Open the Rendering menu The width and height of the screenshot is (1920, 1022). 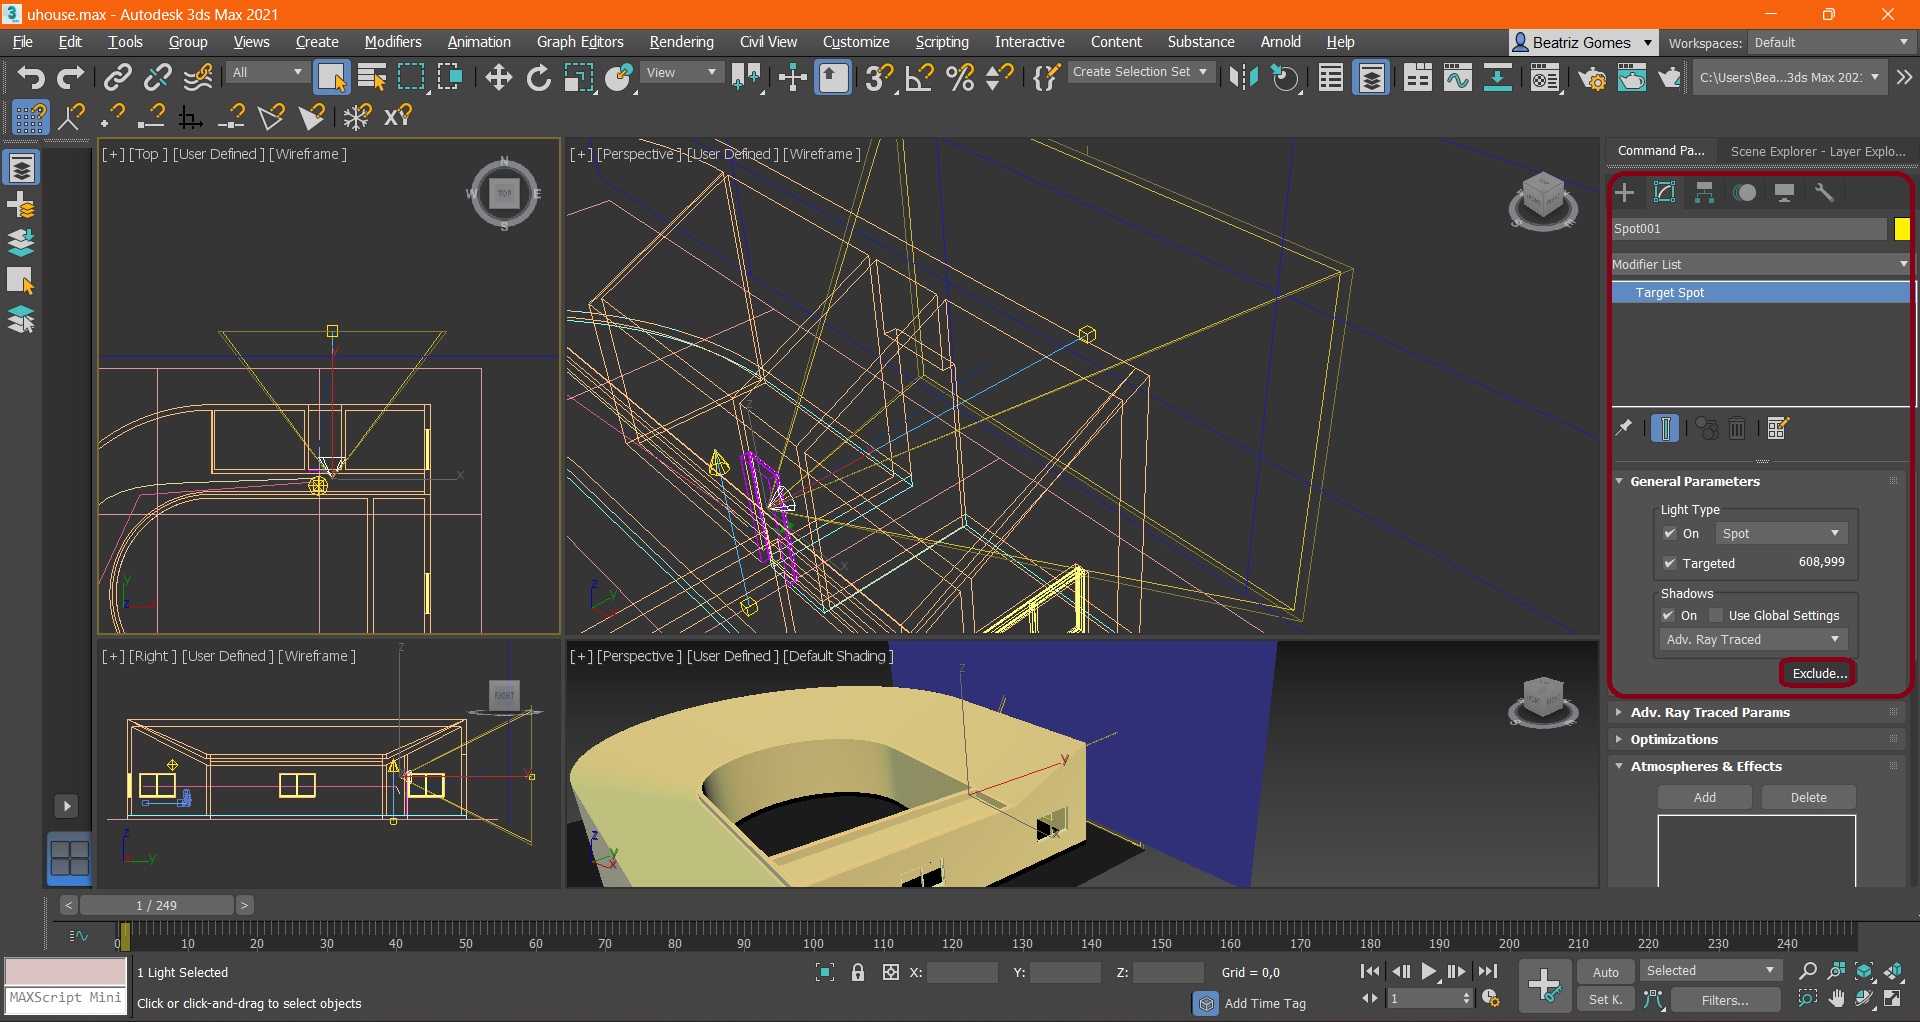[681, 42]
